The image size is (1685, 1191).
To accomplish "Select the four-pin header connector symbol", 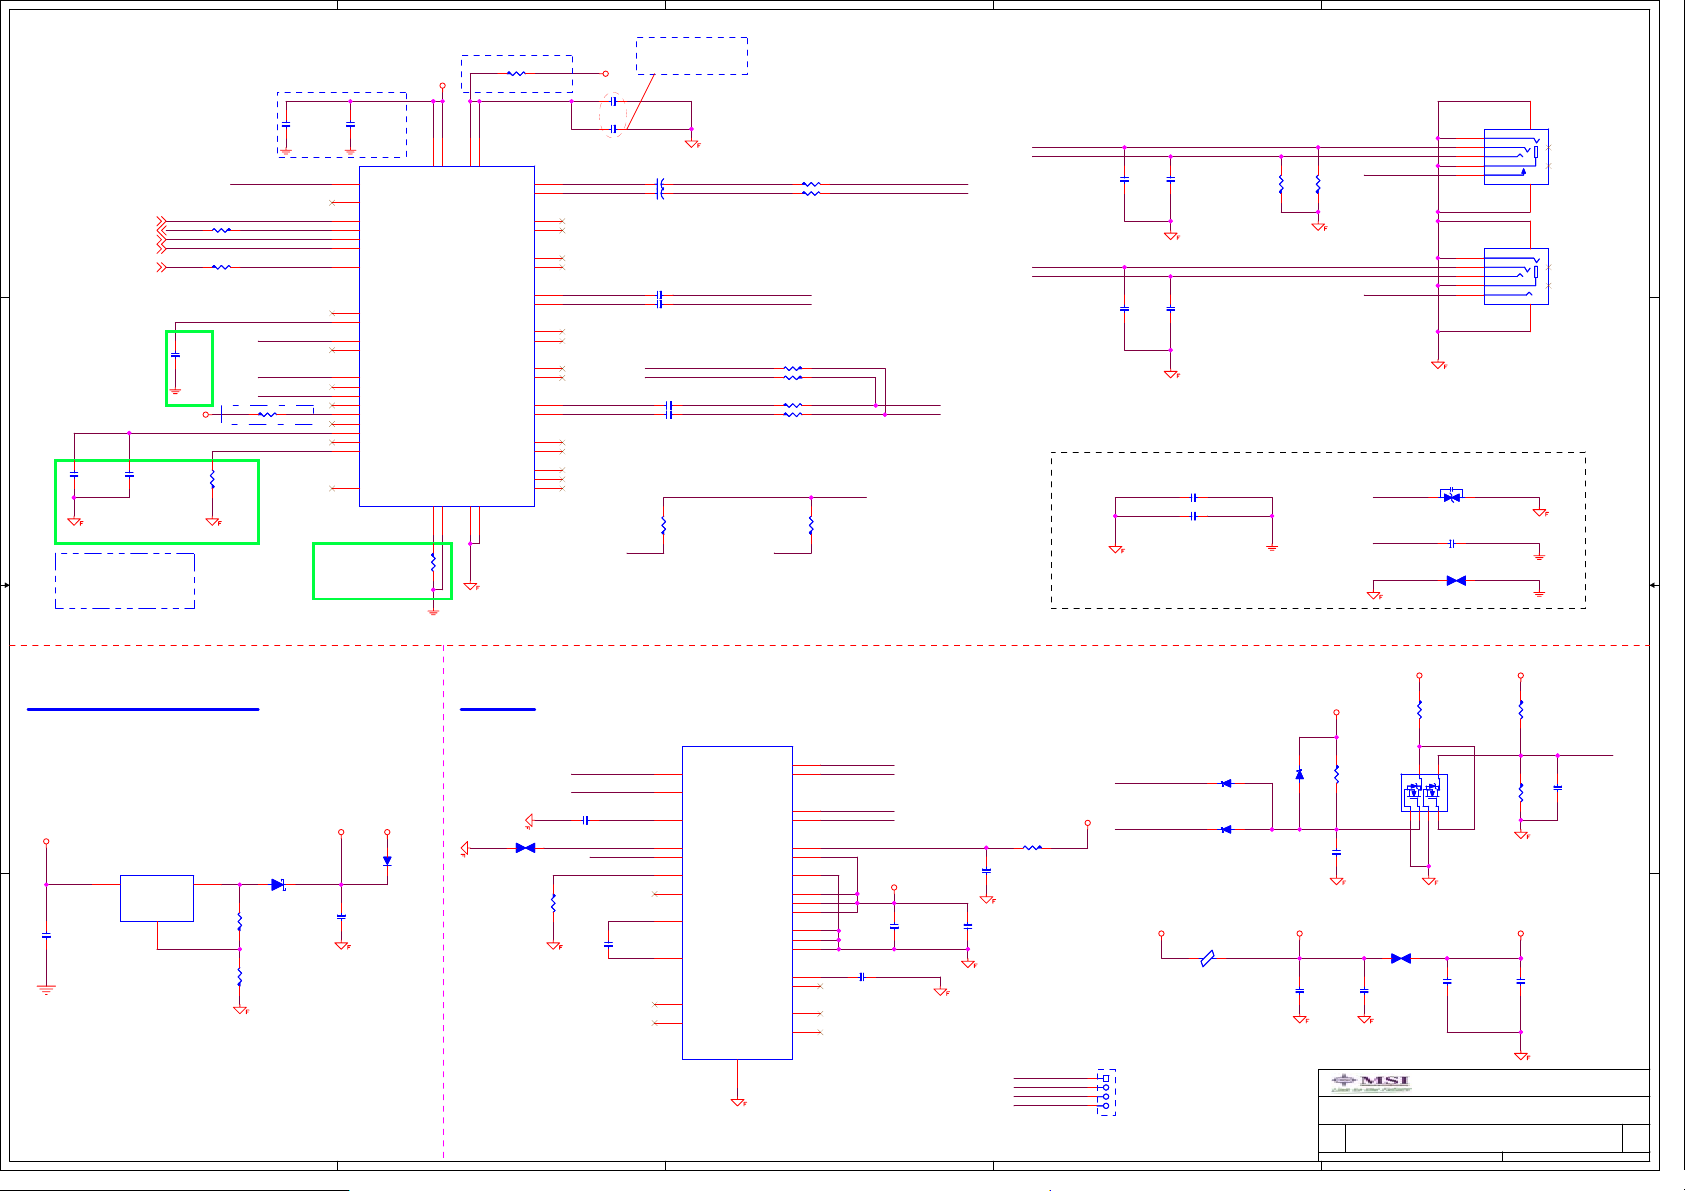I will [1106, 1092].
